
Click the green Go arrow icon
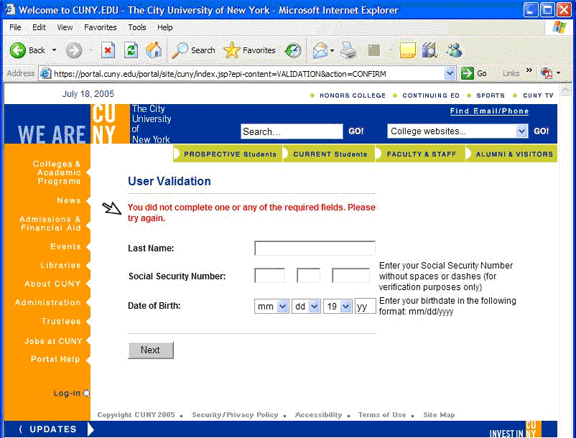tap(467, 73)
